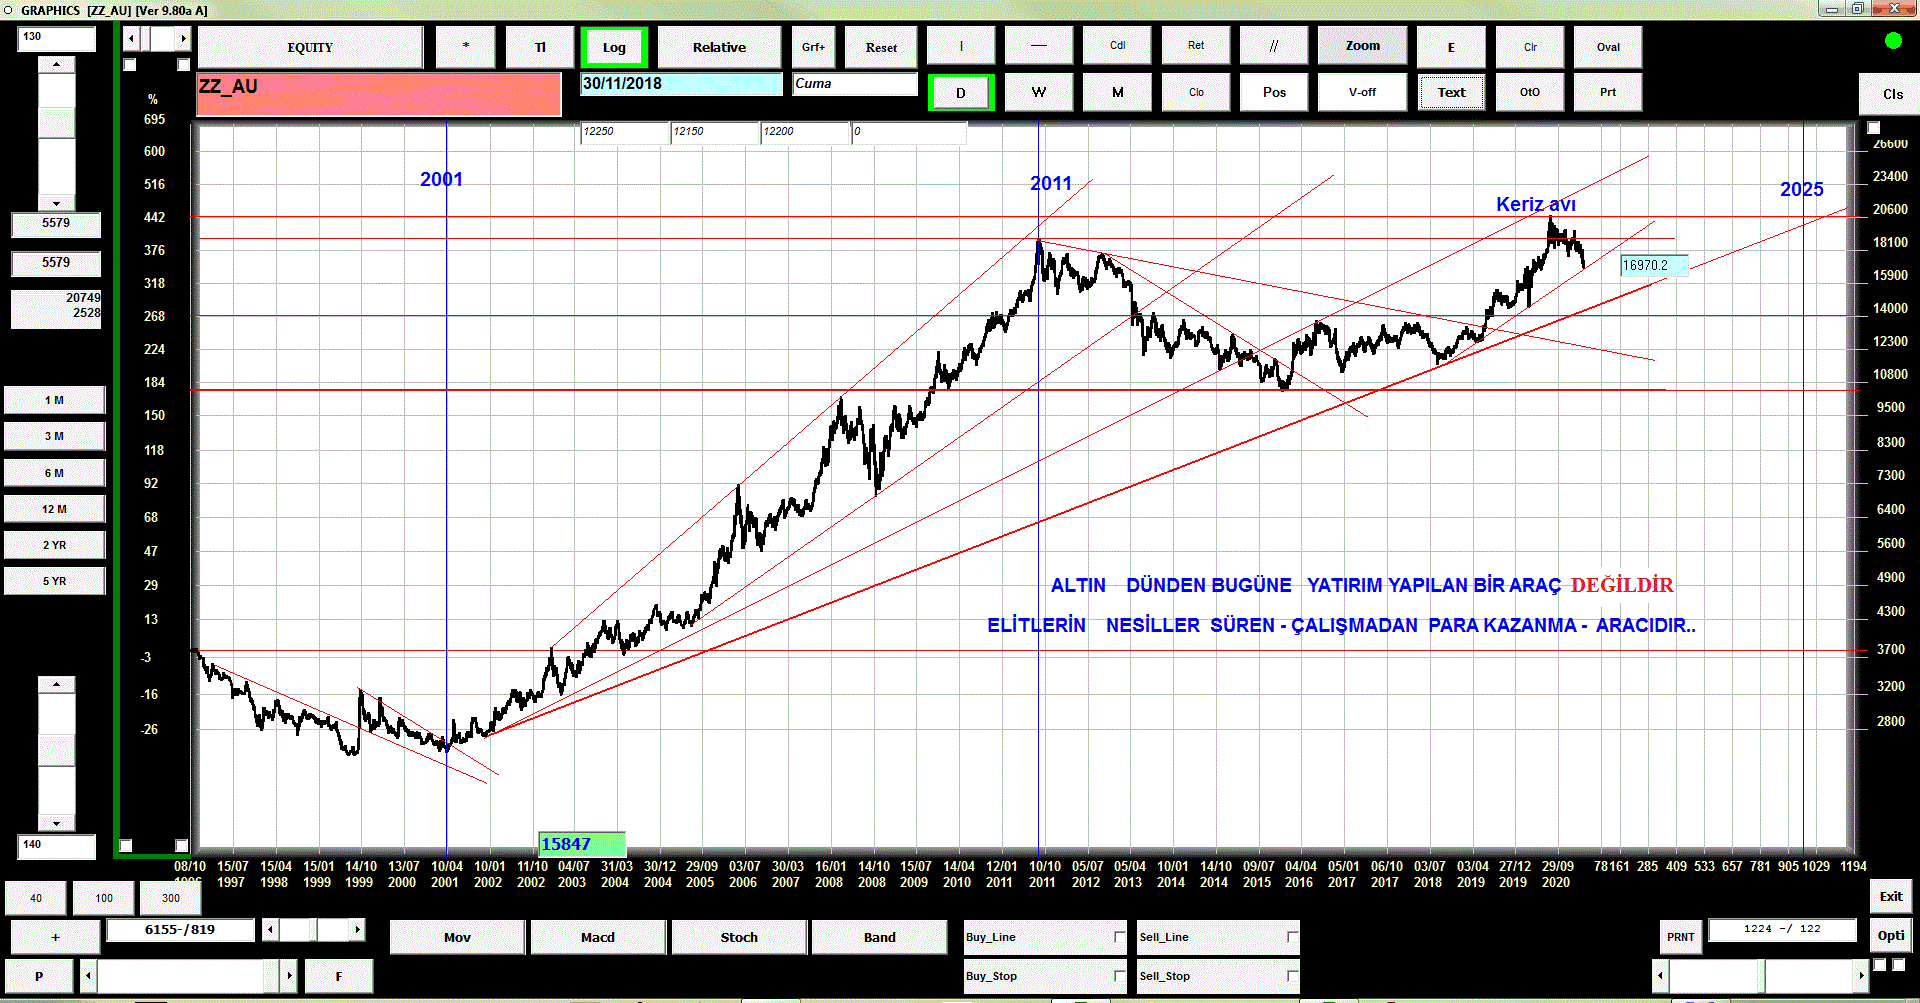Click the P button at bottom left
This screenshot has width=1920, height=1003.
pos(39,976)
